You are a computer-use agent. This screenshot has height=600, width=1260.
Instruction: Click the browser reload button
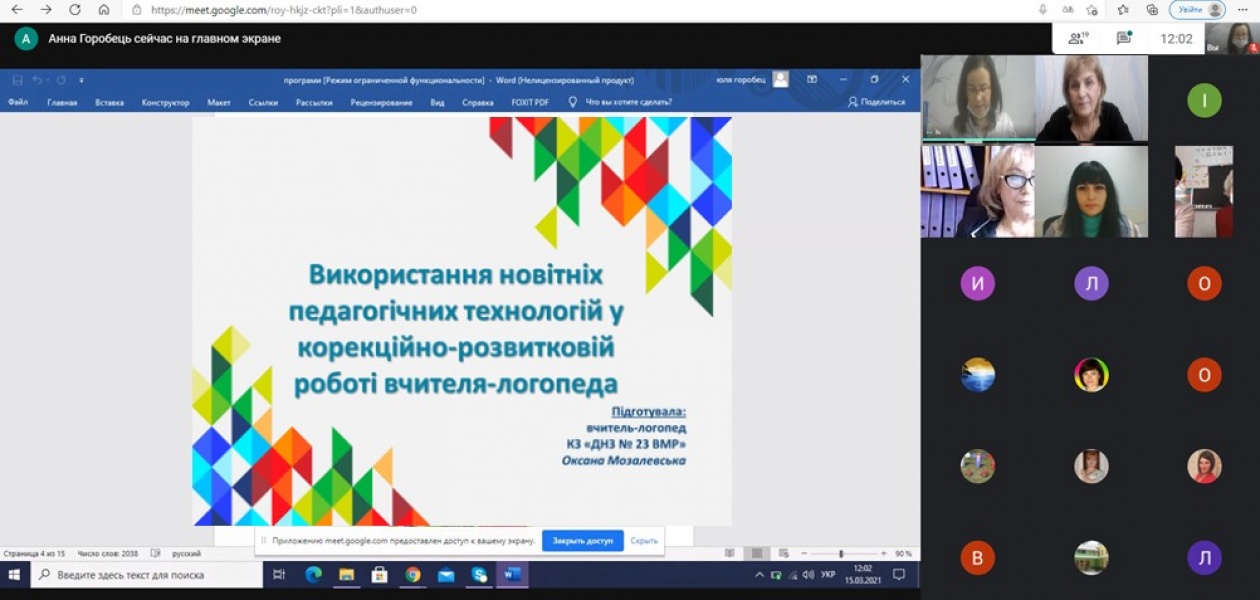[75, 10]
